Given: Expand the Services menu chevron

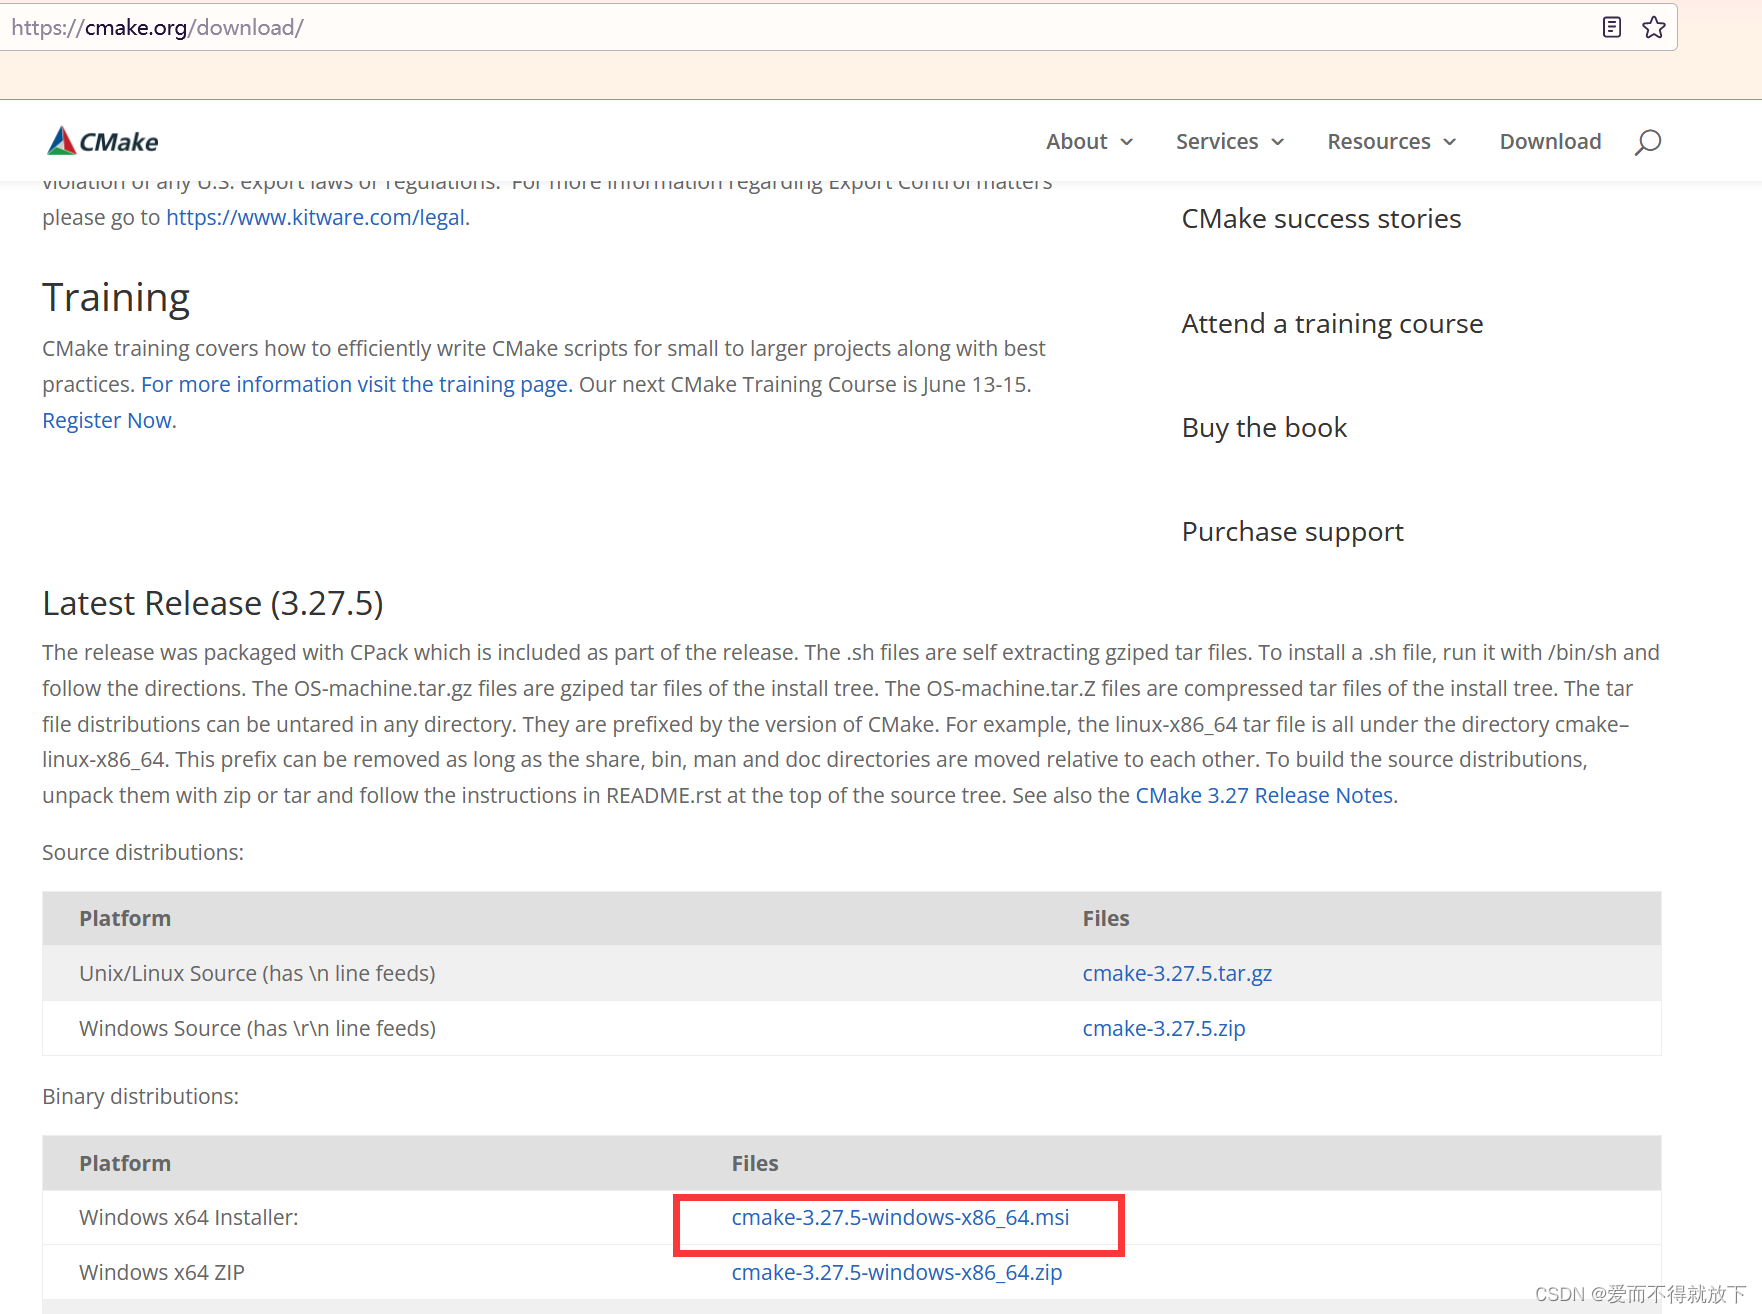Looking at the screenshot, I should 1278,142.
